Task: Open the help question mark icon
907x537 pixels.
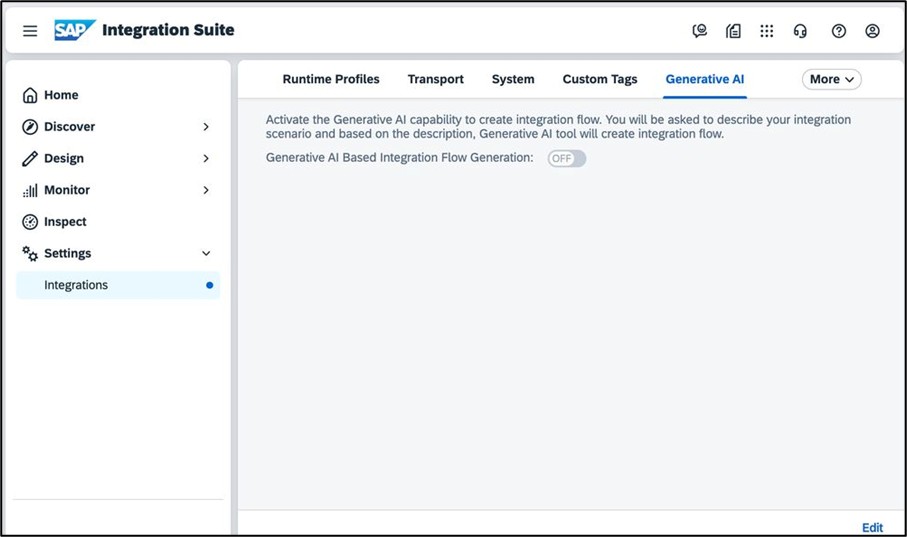Action: click(839, 31)
